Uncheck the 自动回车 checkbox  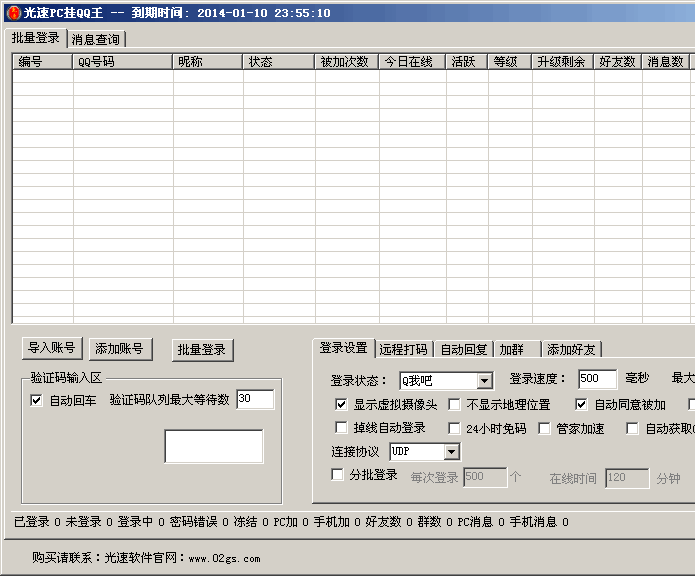[37, 400]
